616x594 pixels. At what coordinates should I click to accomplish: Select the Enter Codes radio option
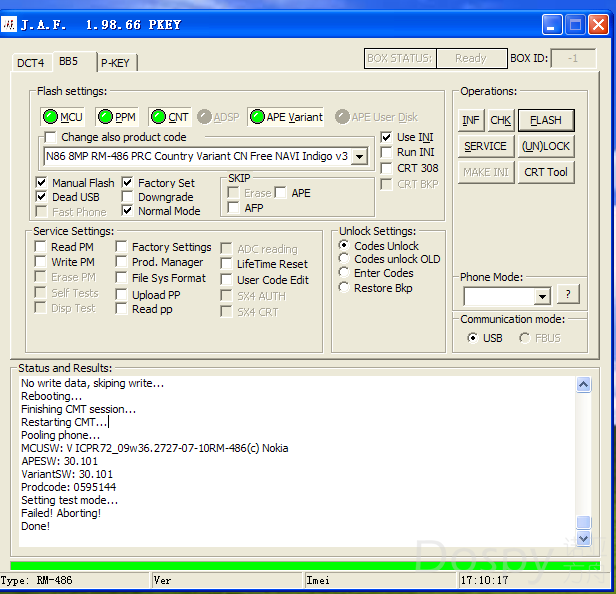344,273
